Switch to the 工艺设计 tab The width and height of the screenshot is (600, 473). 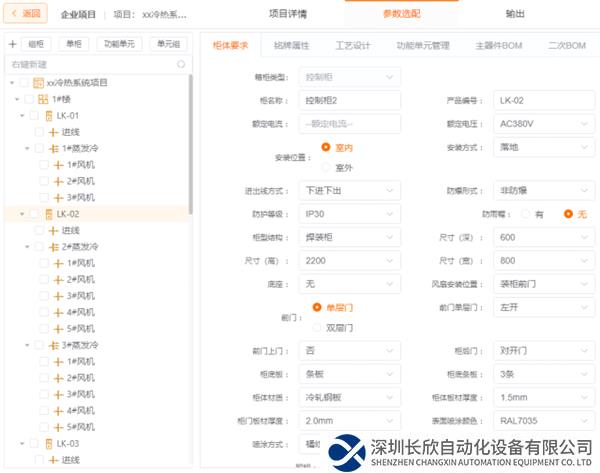[353, 46]
